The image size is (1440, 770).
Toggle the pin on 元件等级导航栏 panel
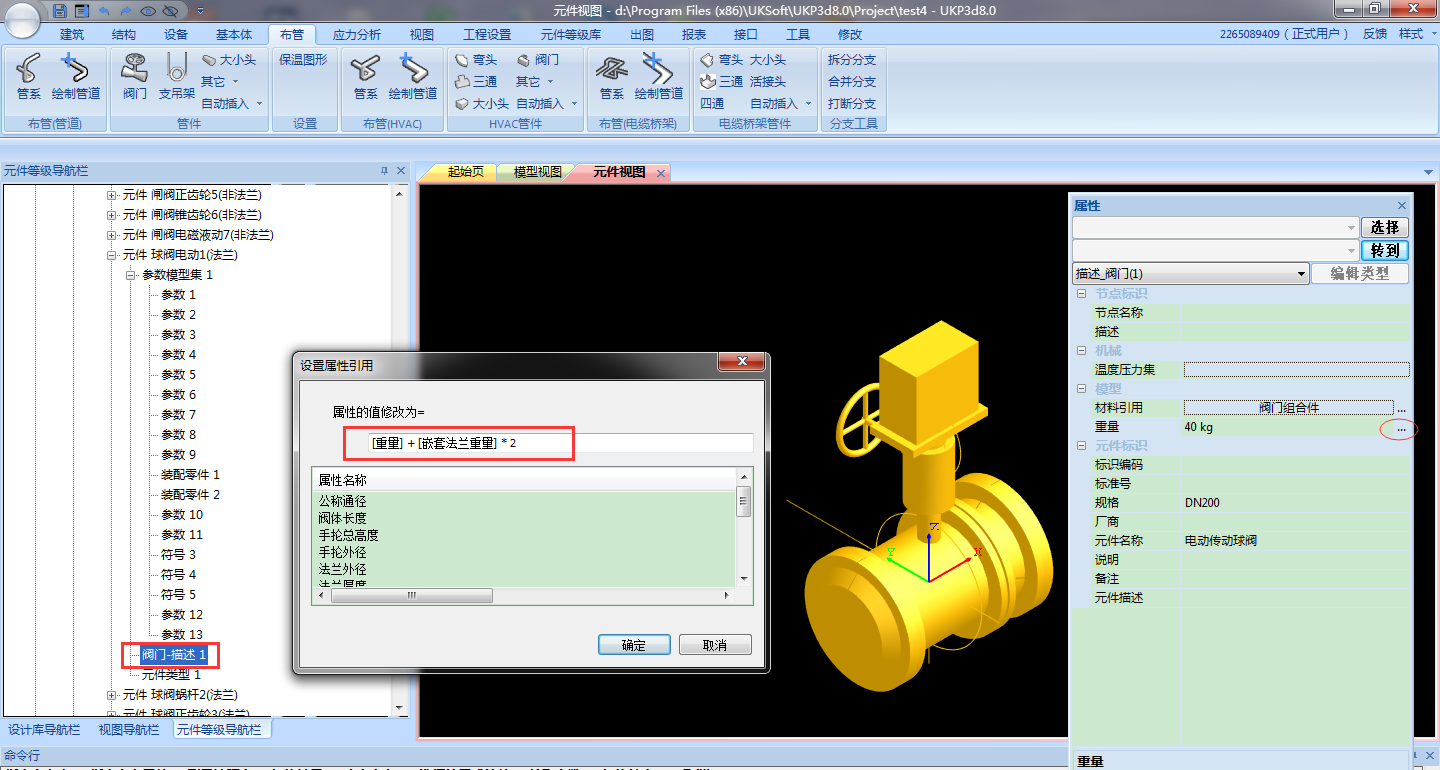[x=384, y=171]
